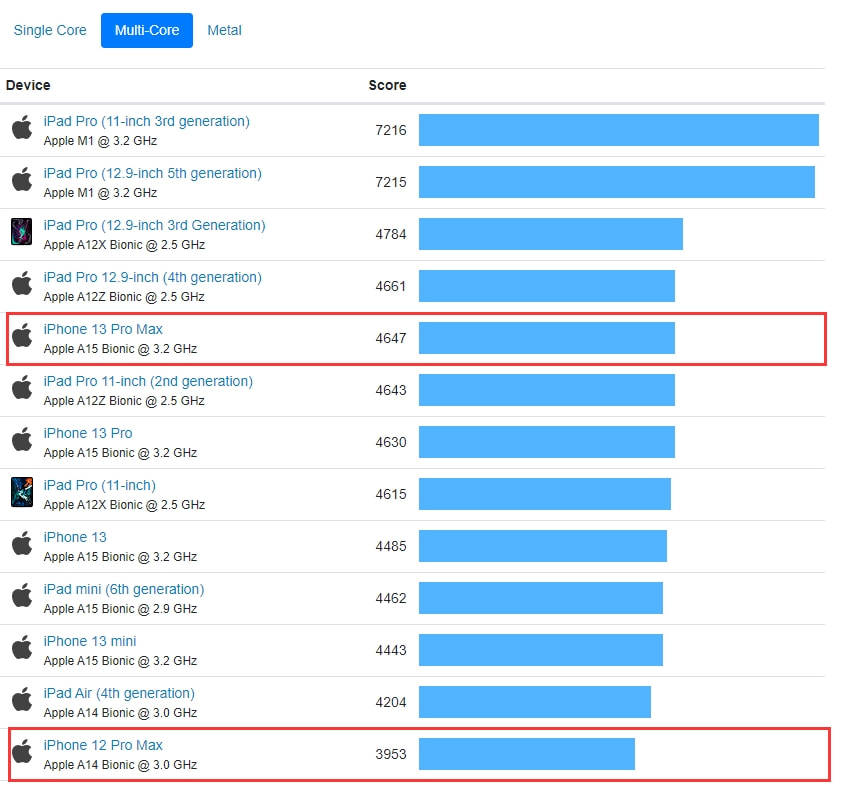Click the score bar for iPad Pro 12.9-inch 3rd Generation
Viewport: 847px width, 788px height.
click(x=551, y=234)
